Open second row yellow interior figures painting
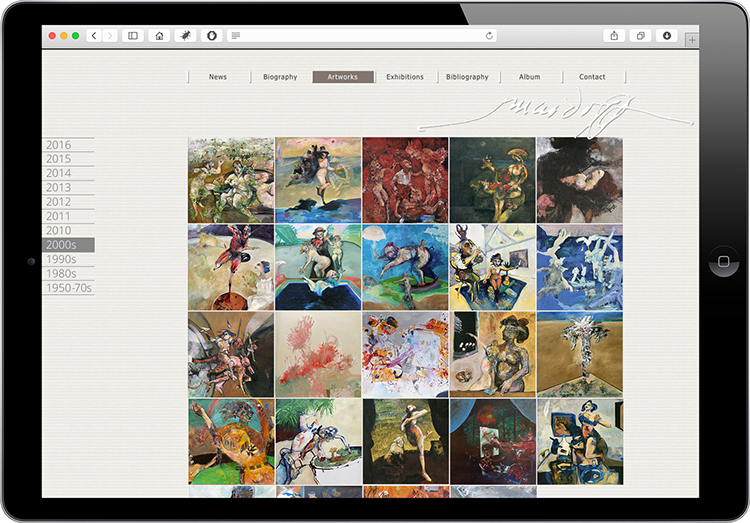 click(493, 267)
